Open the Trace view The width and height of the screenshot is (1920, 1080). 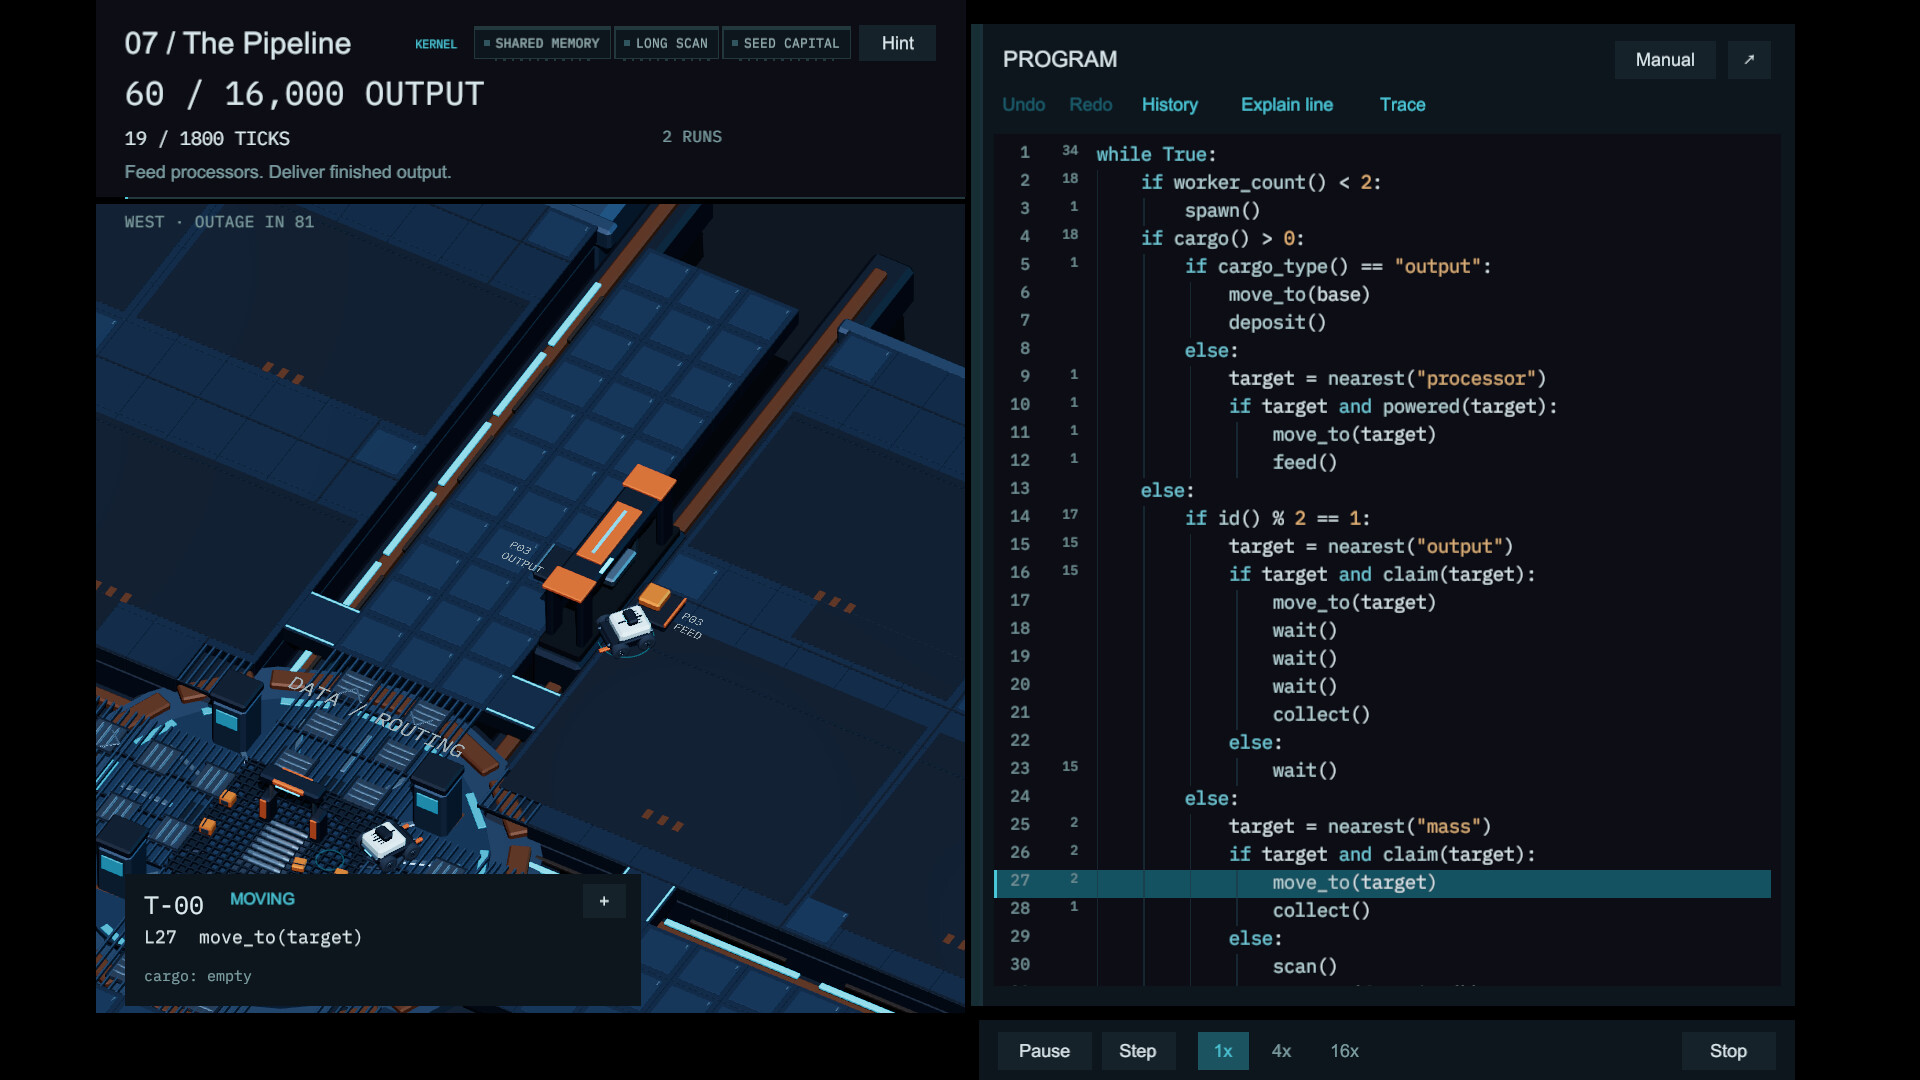[1402, 105]
